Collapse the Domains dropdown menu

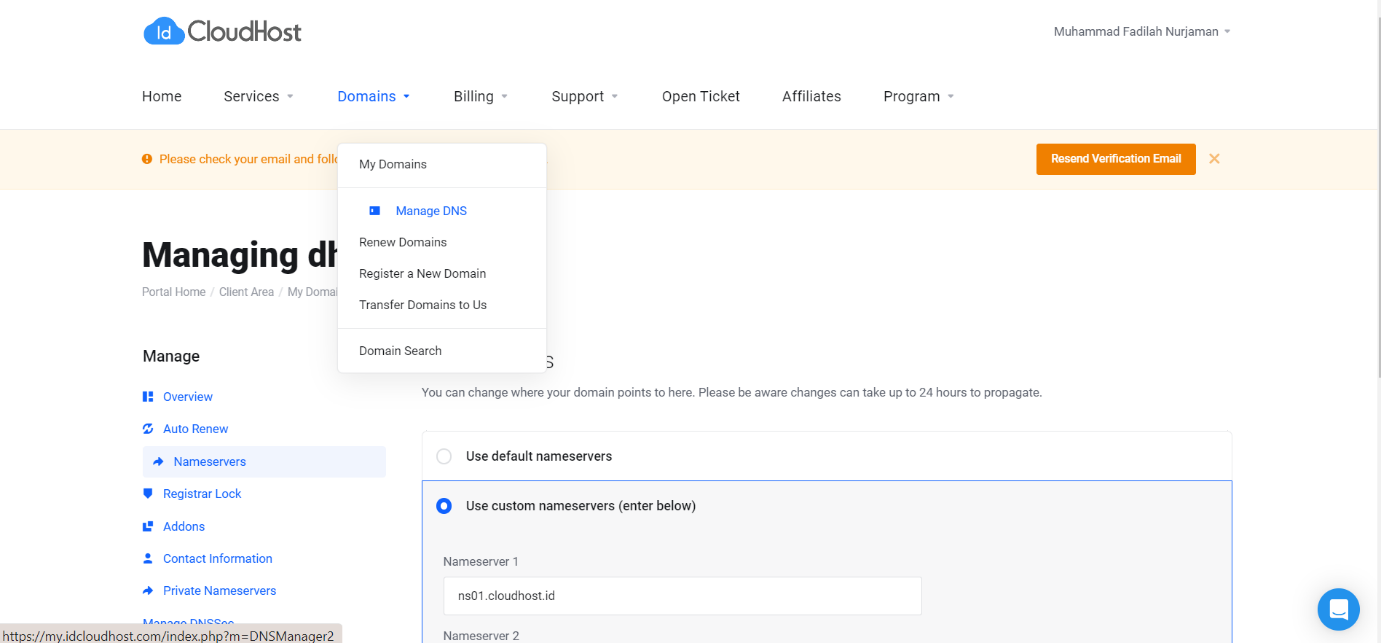click(x=374, y=96)
